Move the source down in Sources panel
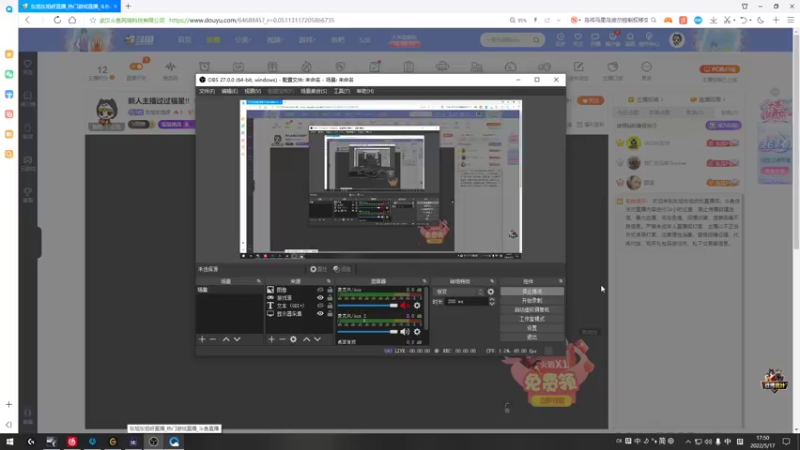 [317, 339]
